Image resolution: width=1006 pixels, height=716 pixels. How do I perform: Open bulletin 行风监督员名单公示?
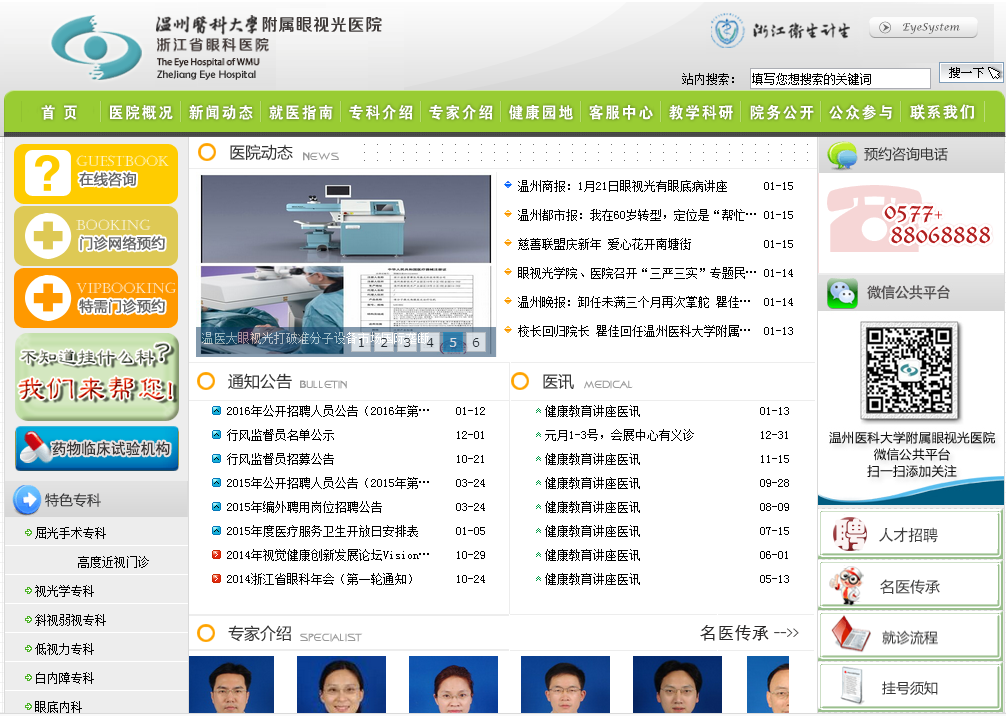(280, 436)
